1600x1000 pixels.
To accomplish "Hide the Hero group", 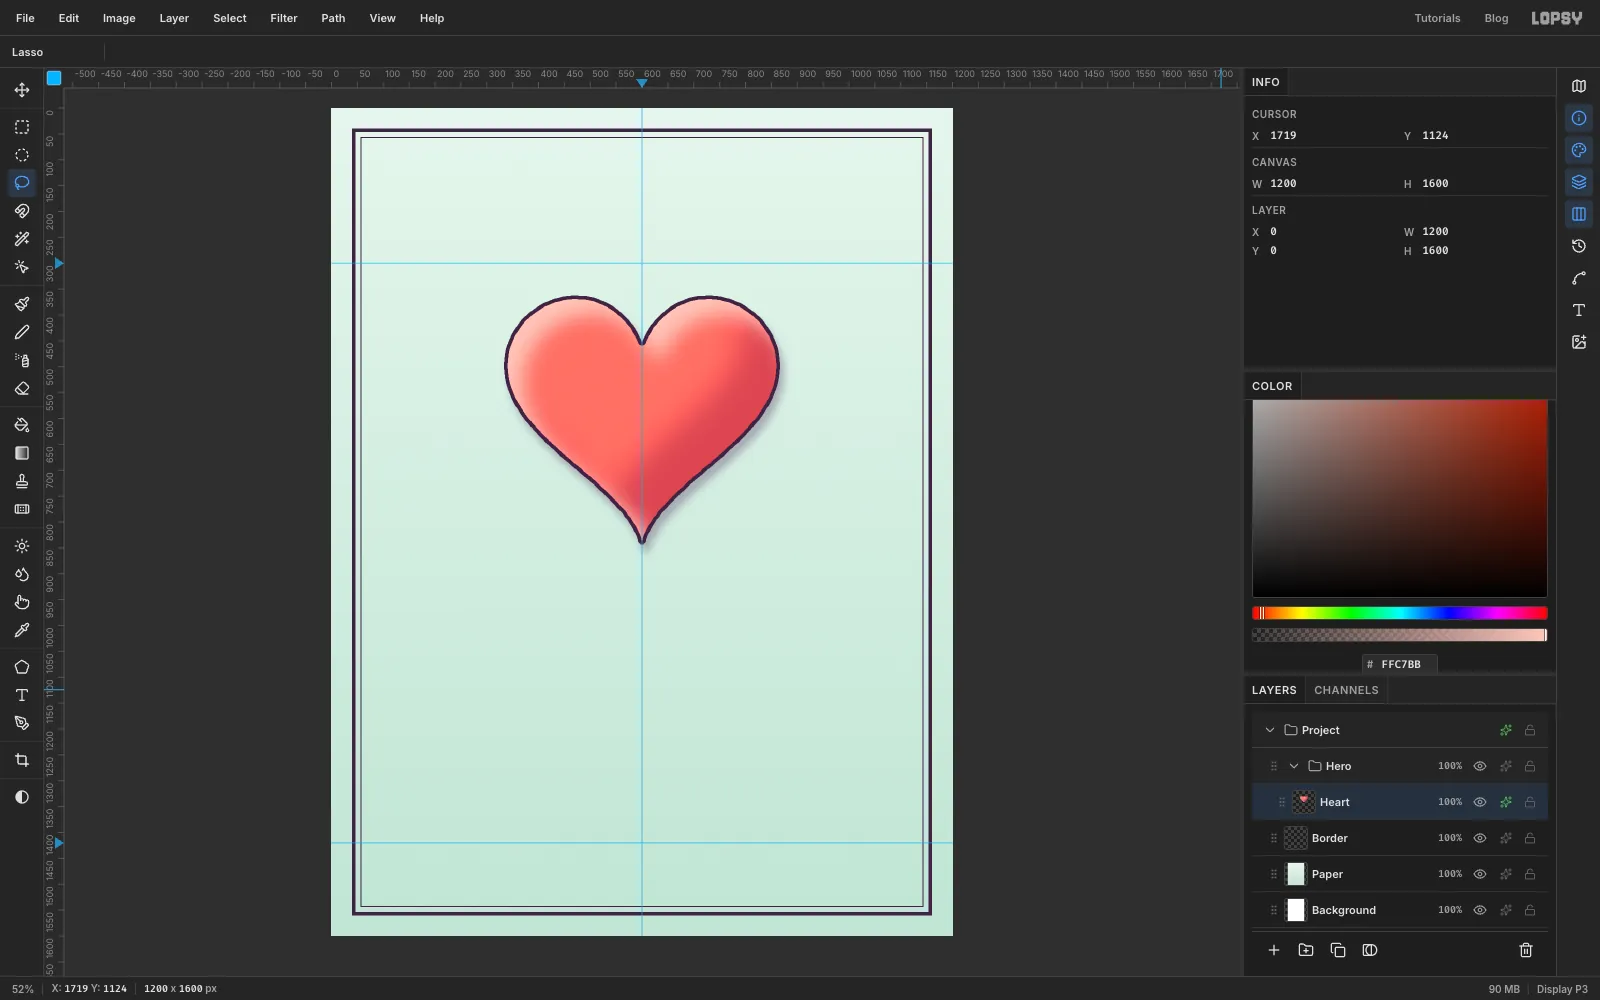I will tap(1480, 766).
